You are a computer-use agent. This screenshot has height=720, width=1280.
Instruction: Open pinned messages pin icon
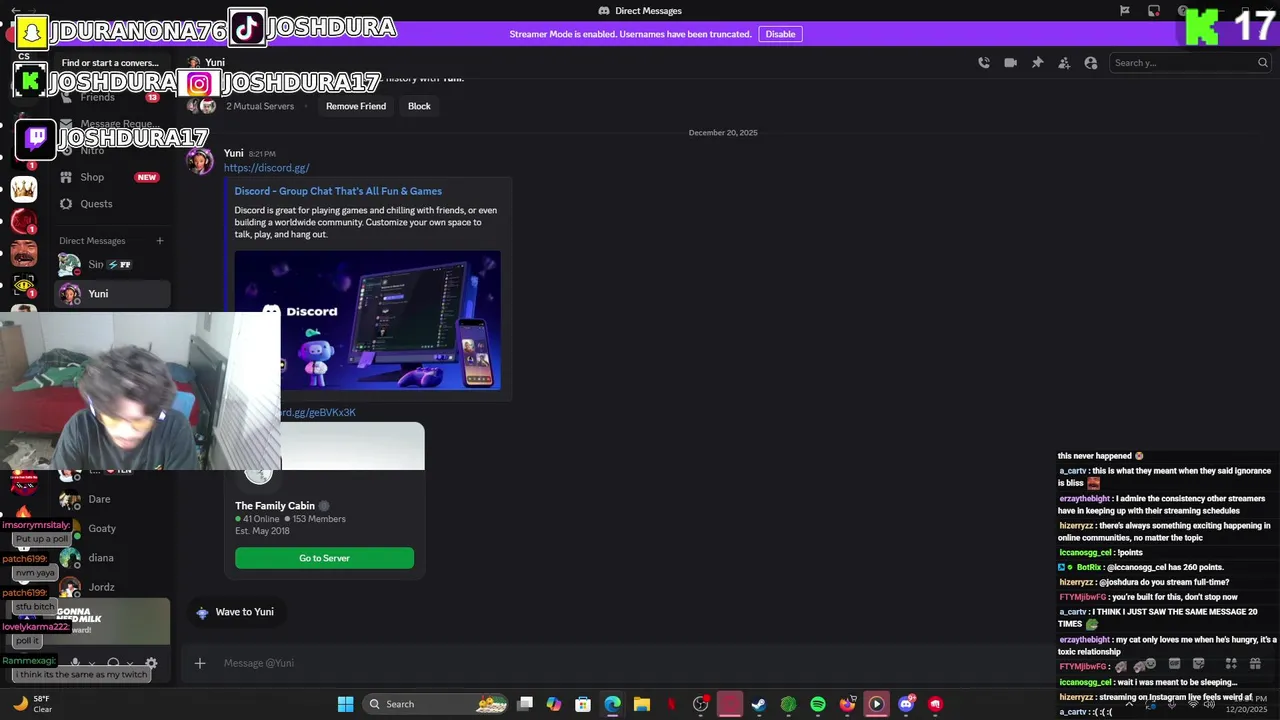coord(1038,63)
